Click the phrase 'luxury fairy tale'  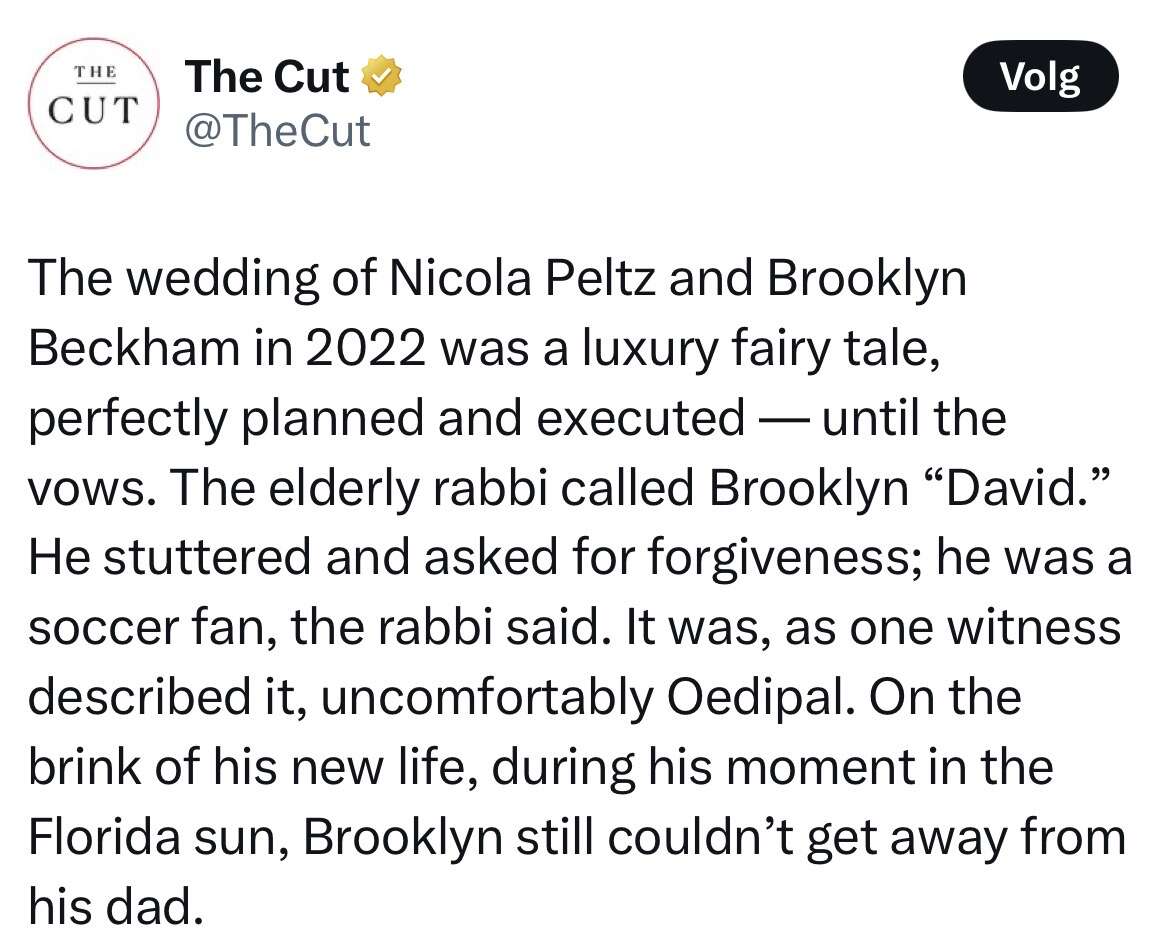[x=758, y=348]
